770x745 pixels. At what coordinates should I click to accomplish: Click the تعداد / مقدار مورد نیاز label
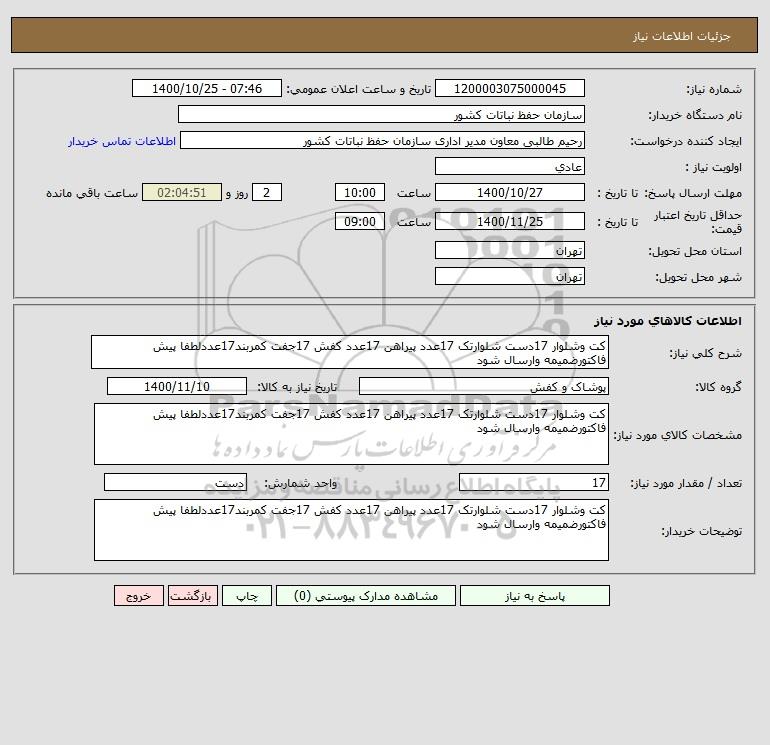(686, 483)
